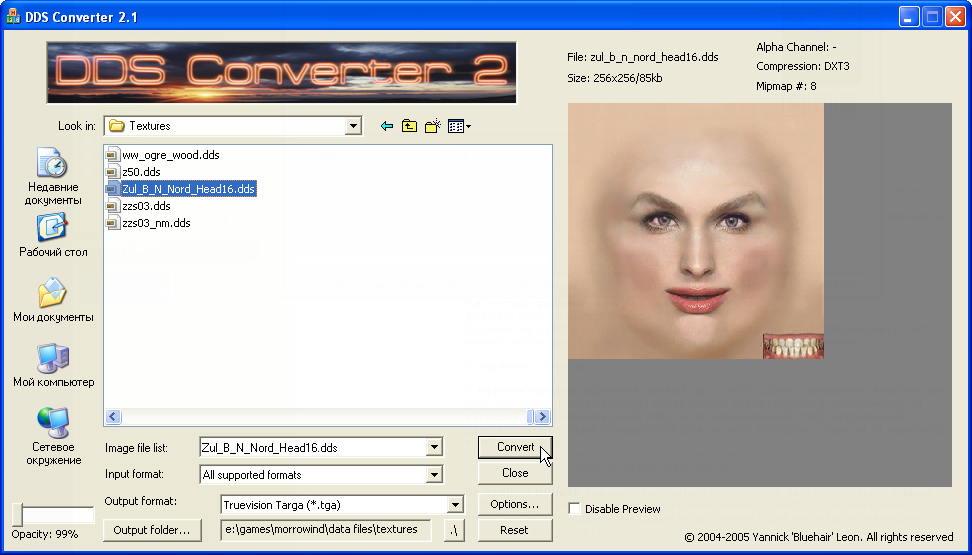Open Мои документы shortcut

[x=53, y=301]
